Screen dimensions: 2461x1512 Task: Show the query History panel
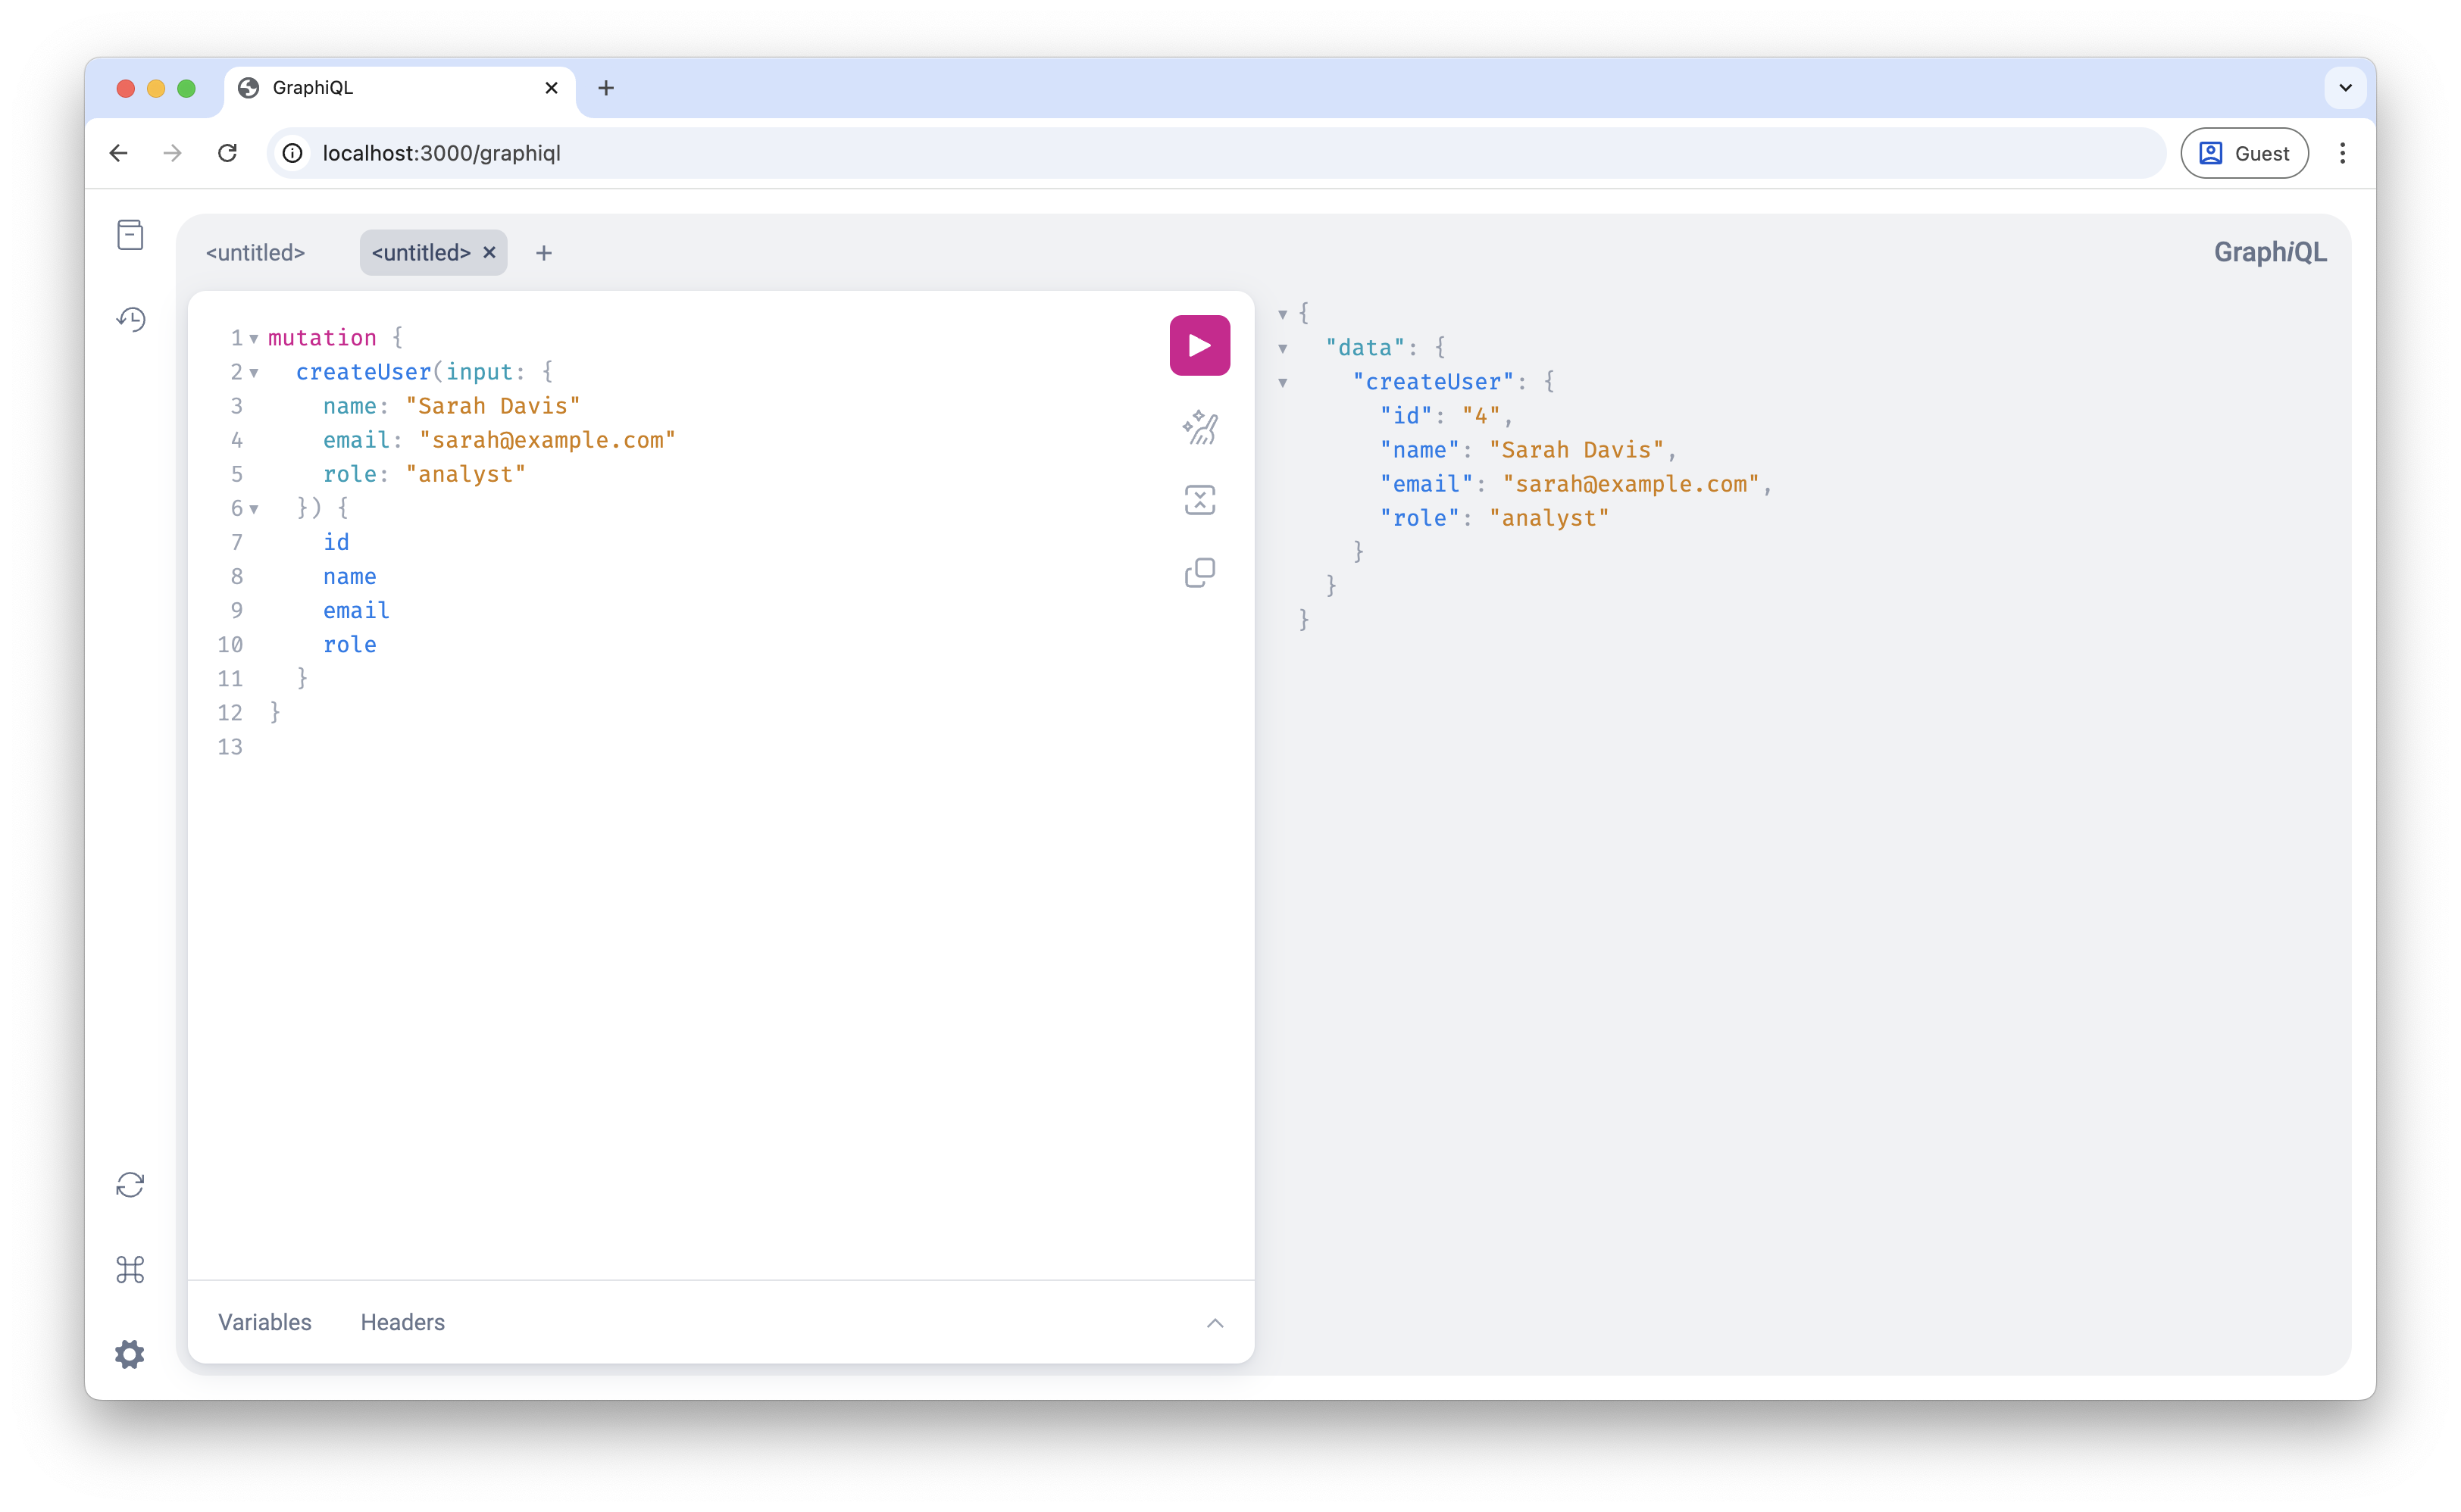(130, 319)
